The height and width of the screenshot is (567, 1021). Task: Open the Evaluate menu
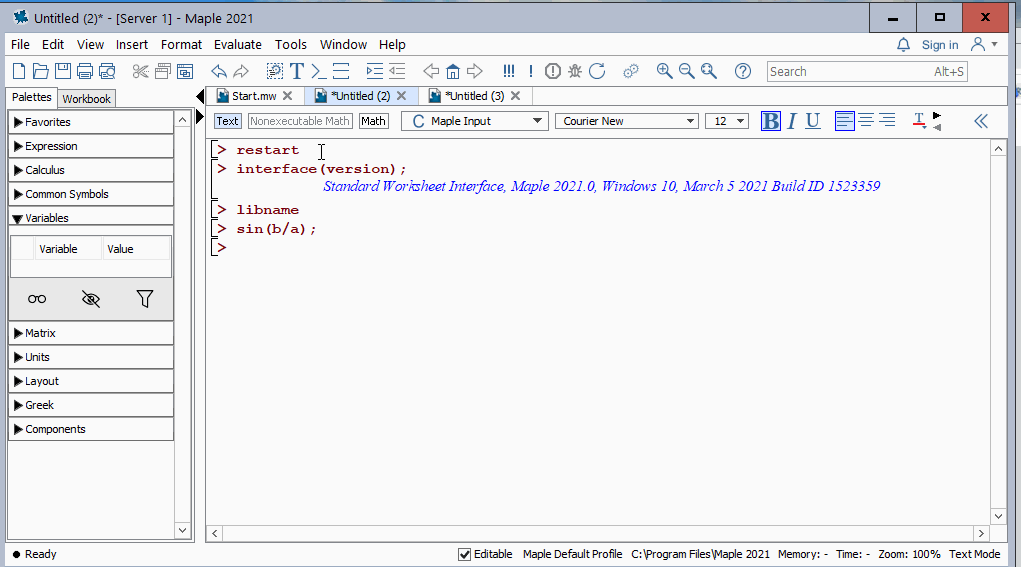tap(238, 44)
